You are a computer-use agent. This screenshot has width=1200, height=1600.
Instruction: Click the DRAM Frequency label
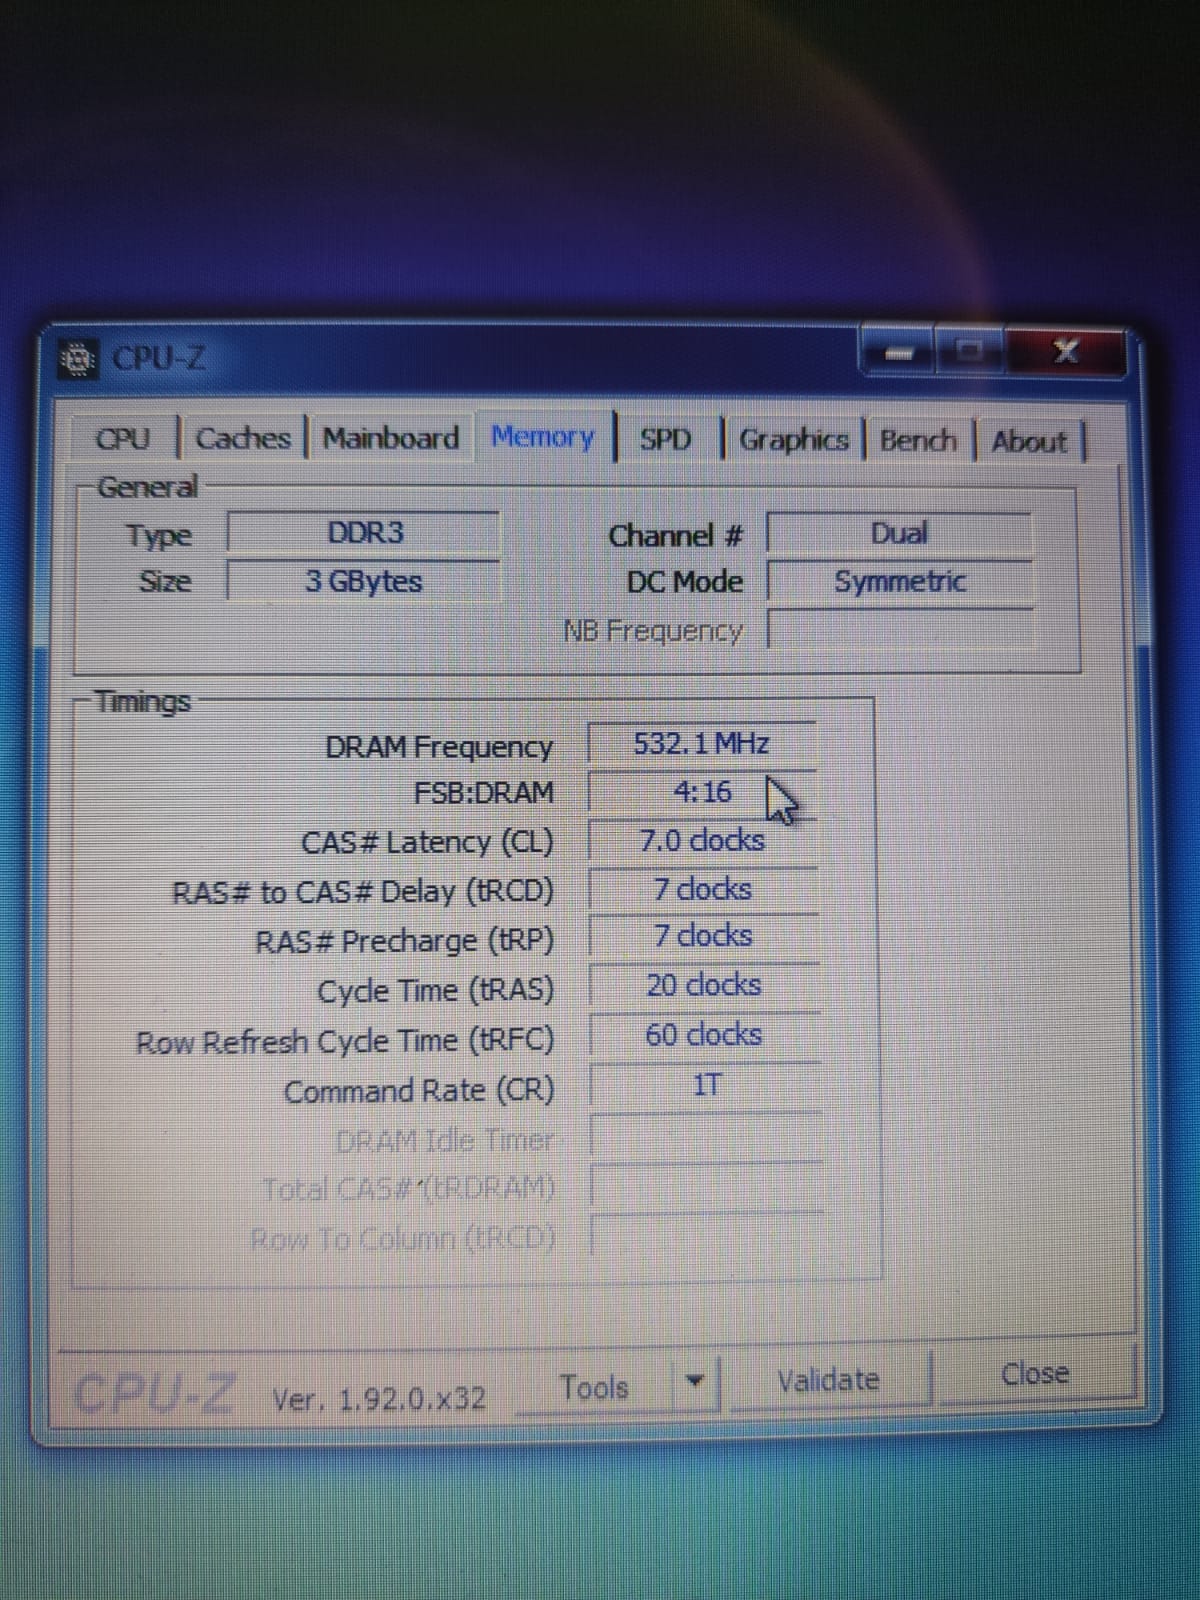click(x=438, y=747)
